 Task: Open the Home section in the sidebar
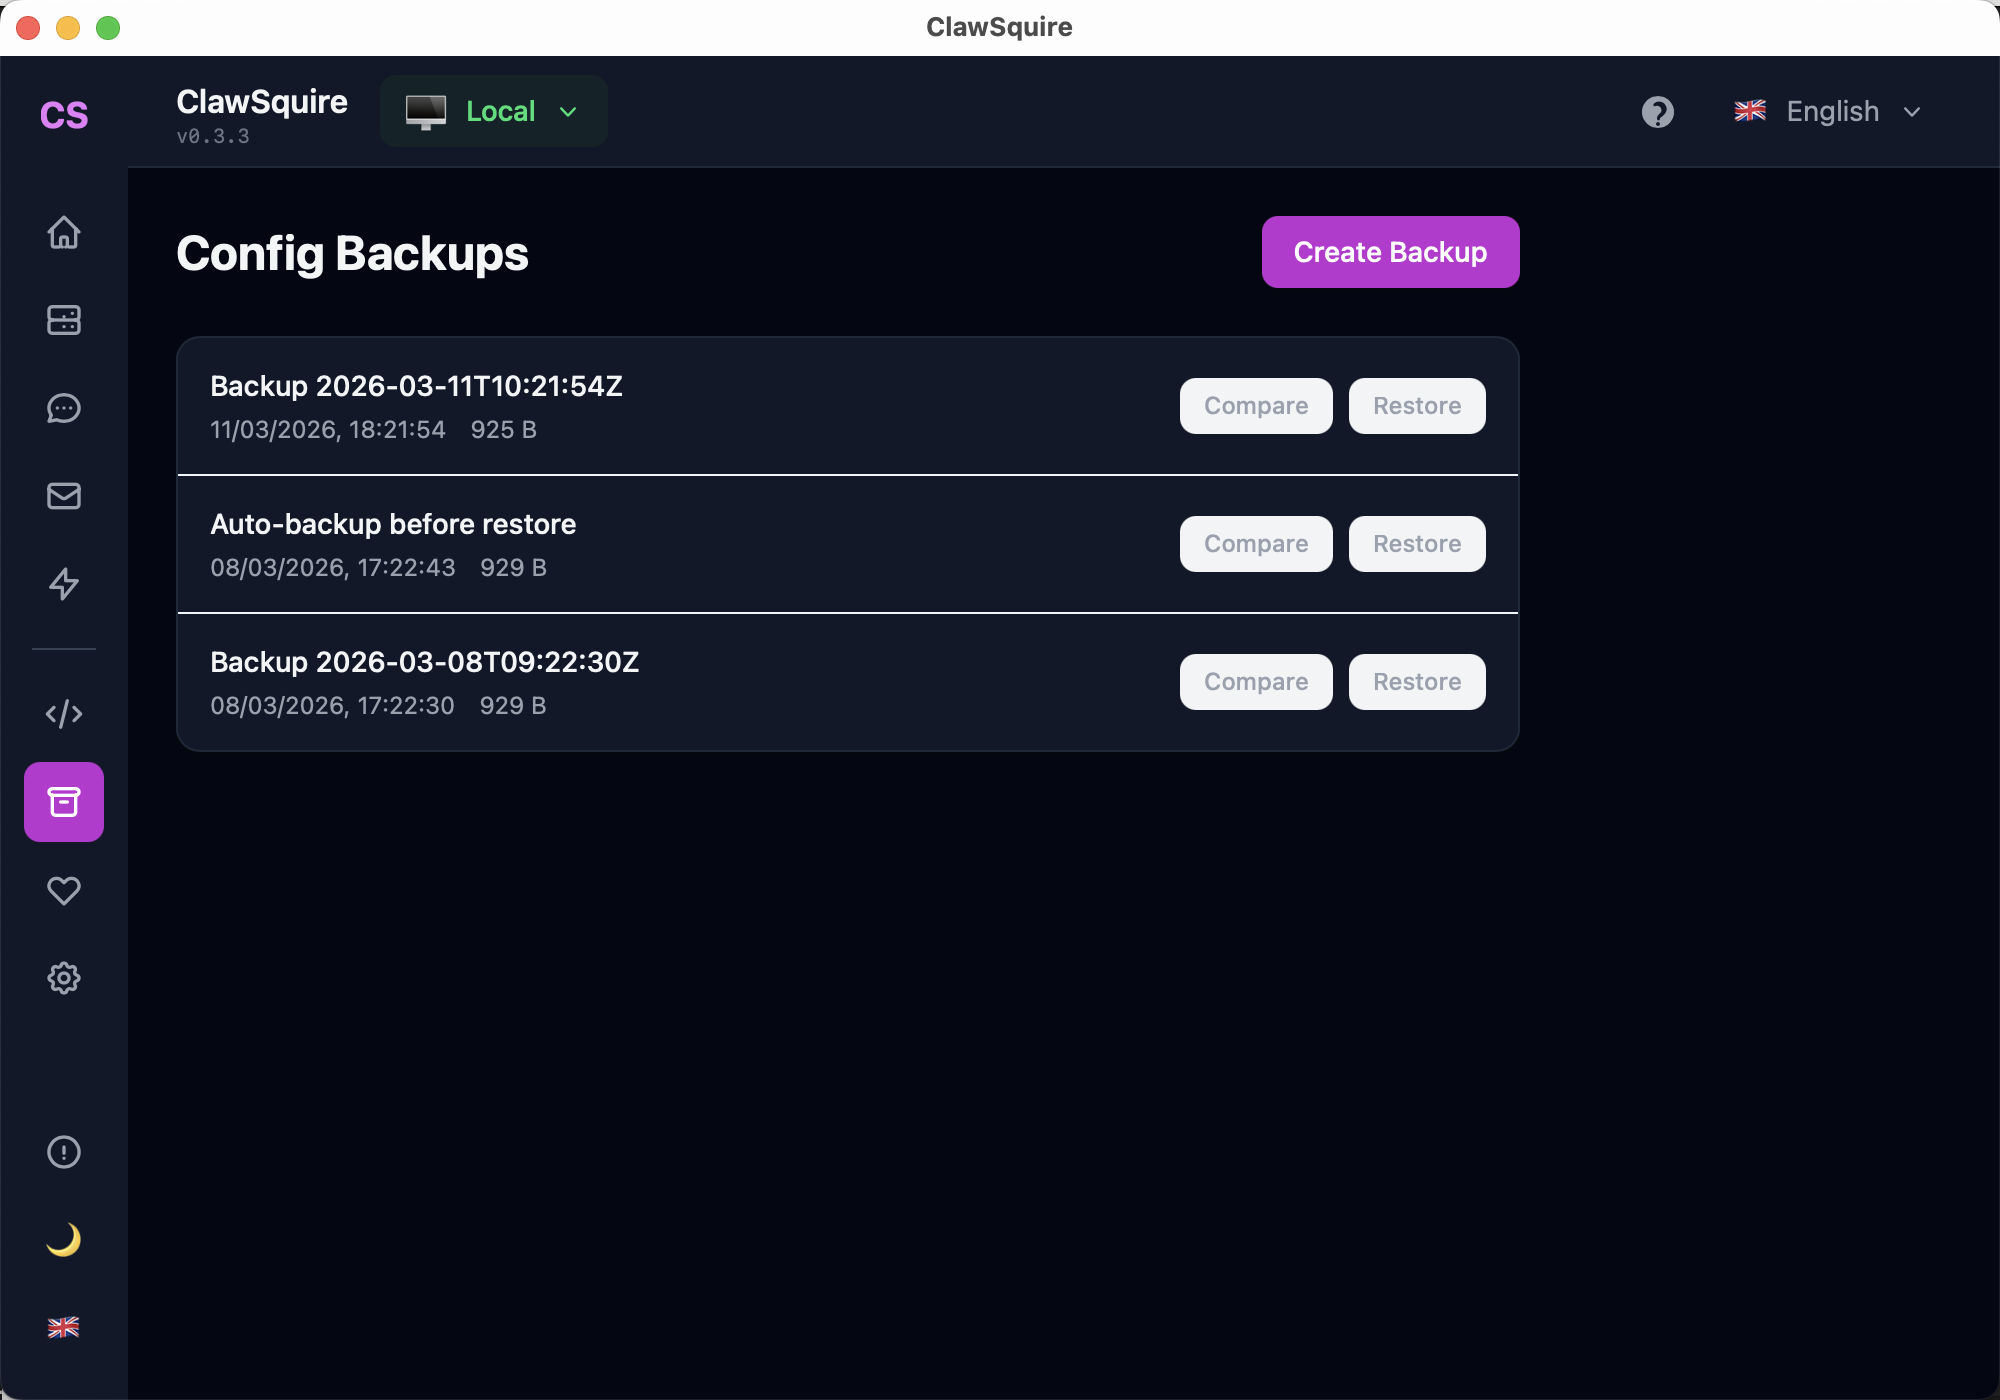point(64,232)
